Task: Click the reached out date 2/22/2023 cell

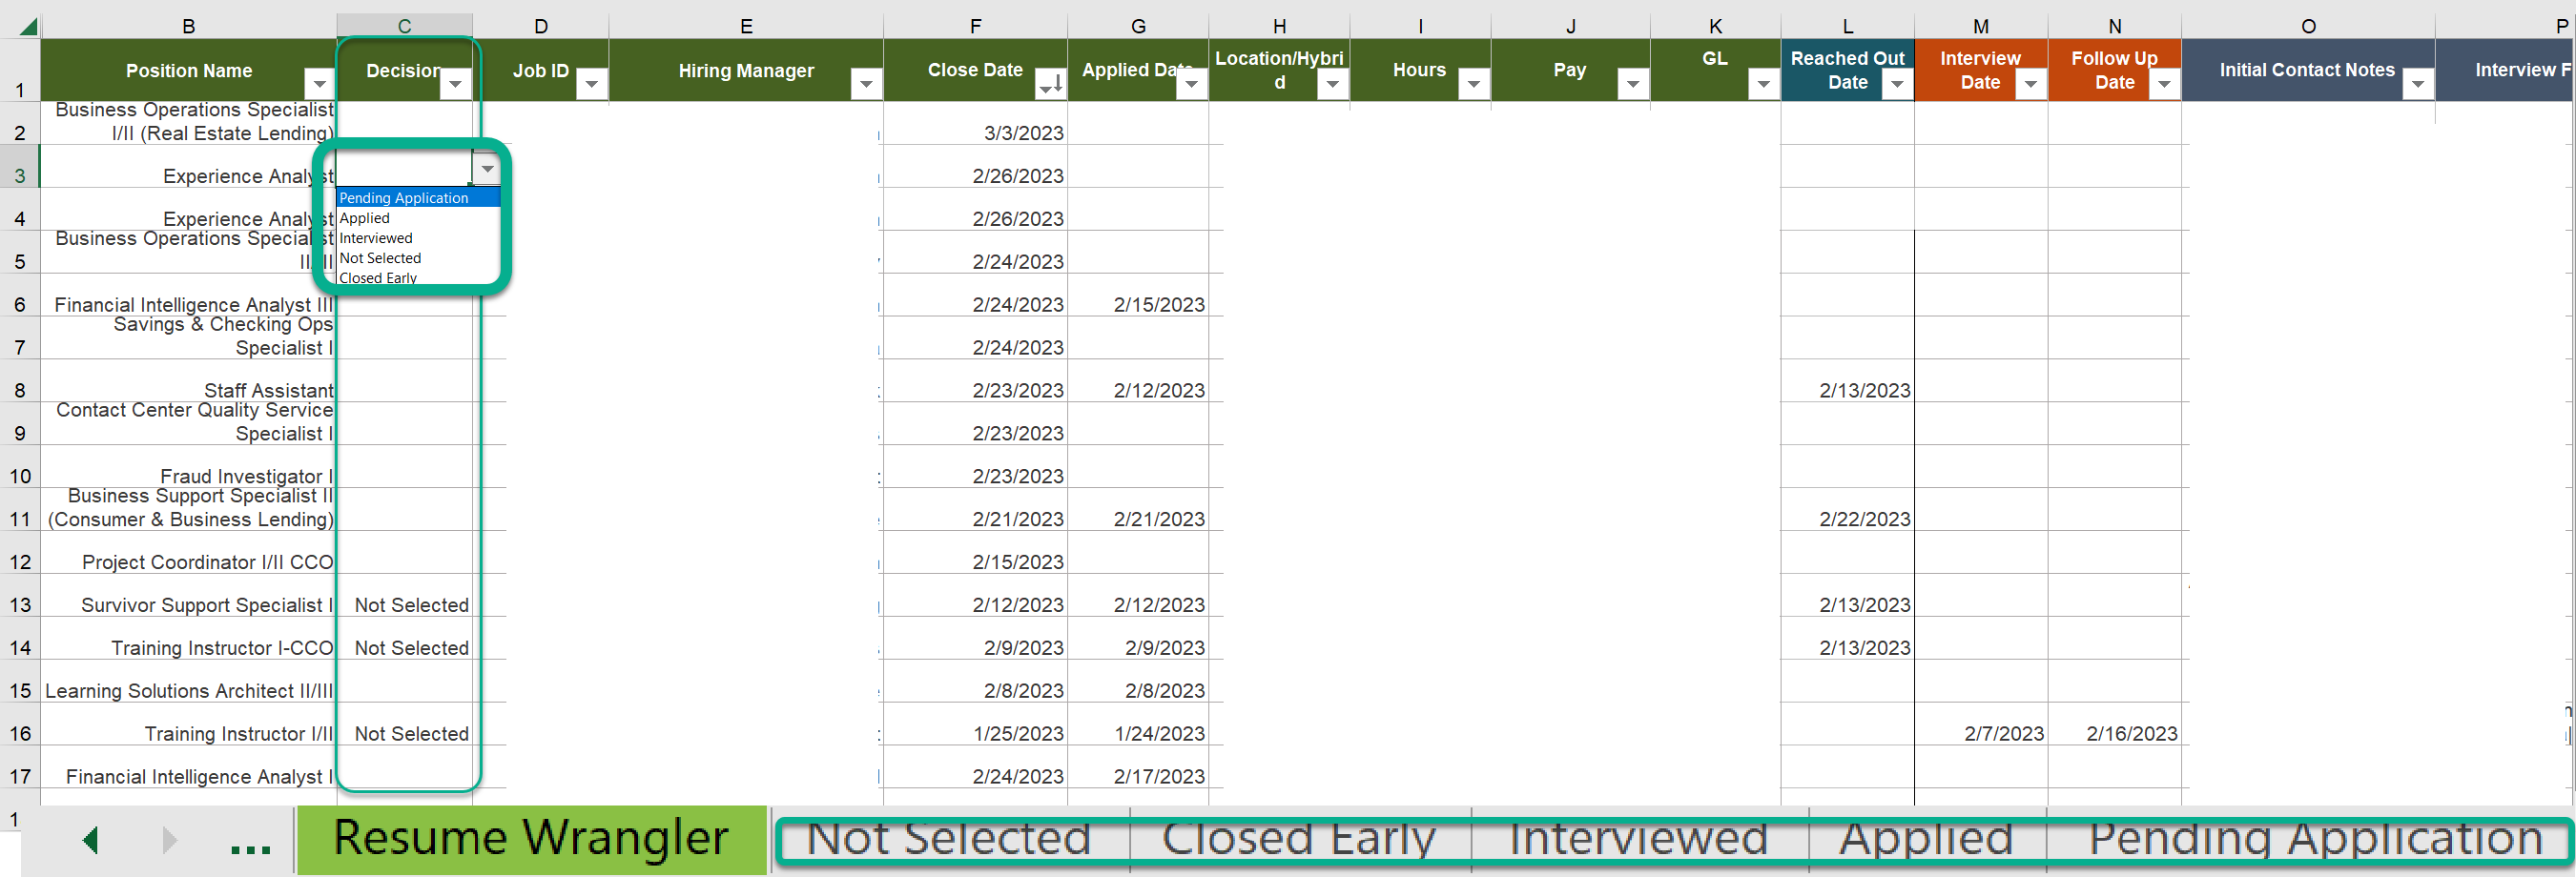Action: tap(1847, 510)
